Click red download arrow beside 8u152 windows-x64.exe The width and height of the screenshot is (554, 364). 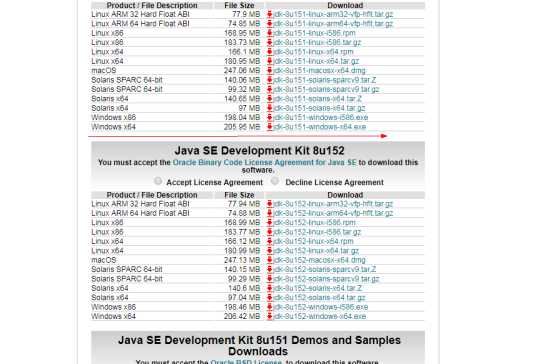[270, 316]
